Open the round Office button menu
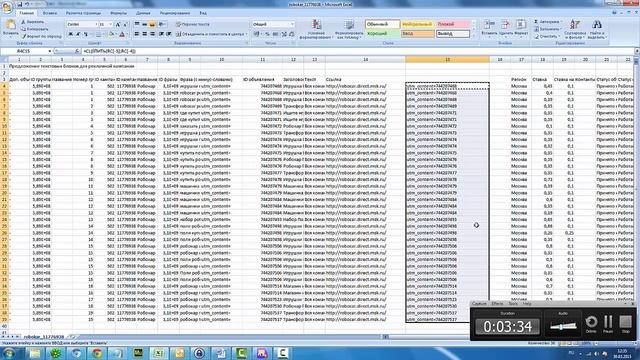The image size is (640, 360). [x=6, y=7]
